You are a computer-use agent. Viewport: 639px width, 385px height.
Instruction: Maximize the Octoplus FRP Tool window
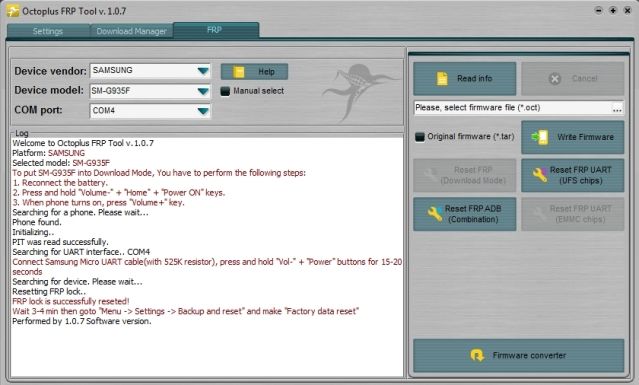[x=613, y=10]
